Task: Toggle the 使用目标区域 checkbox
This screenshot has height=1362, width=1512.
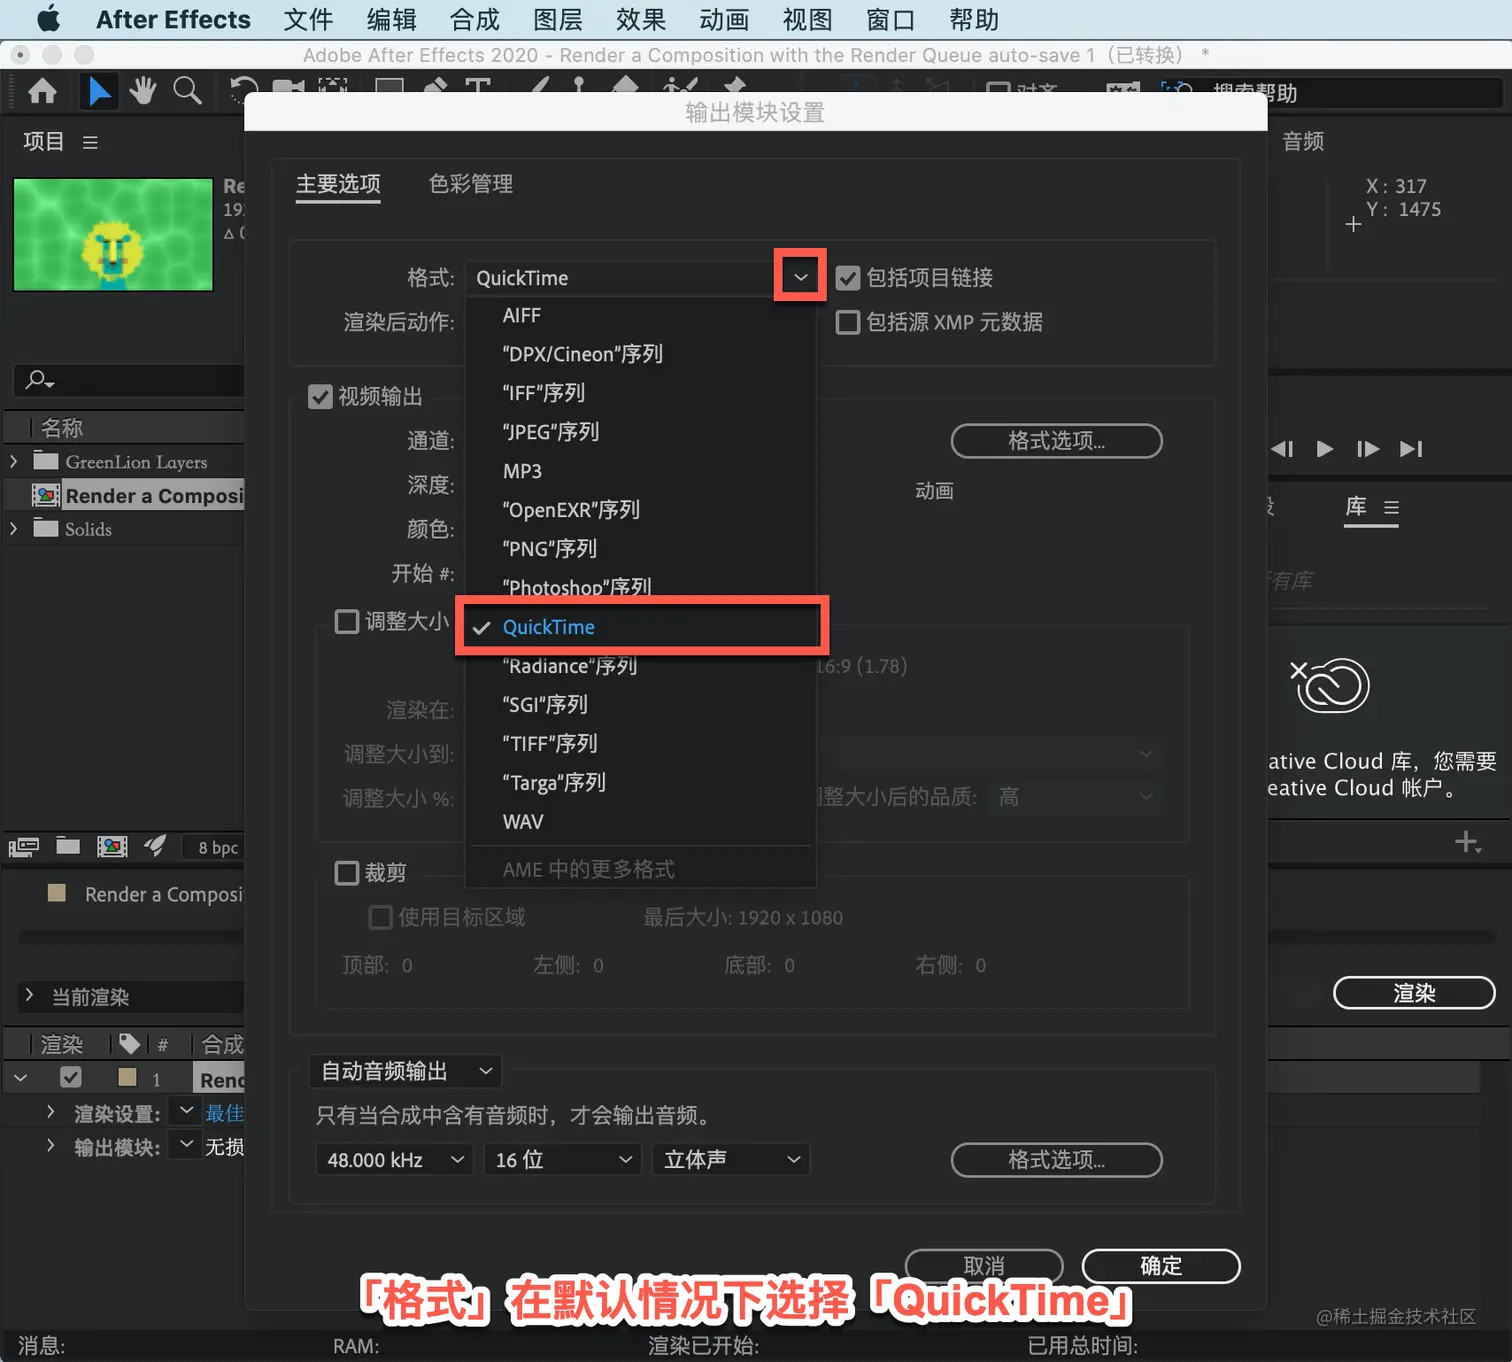Action: point(380,917)
